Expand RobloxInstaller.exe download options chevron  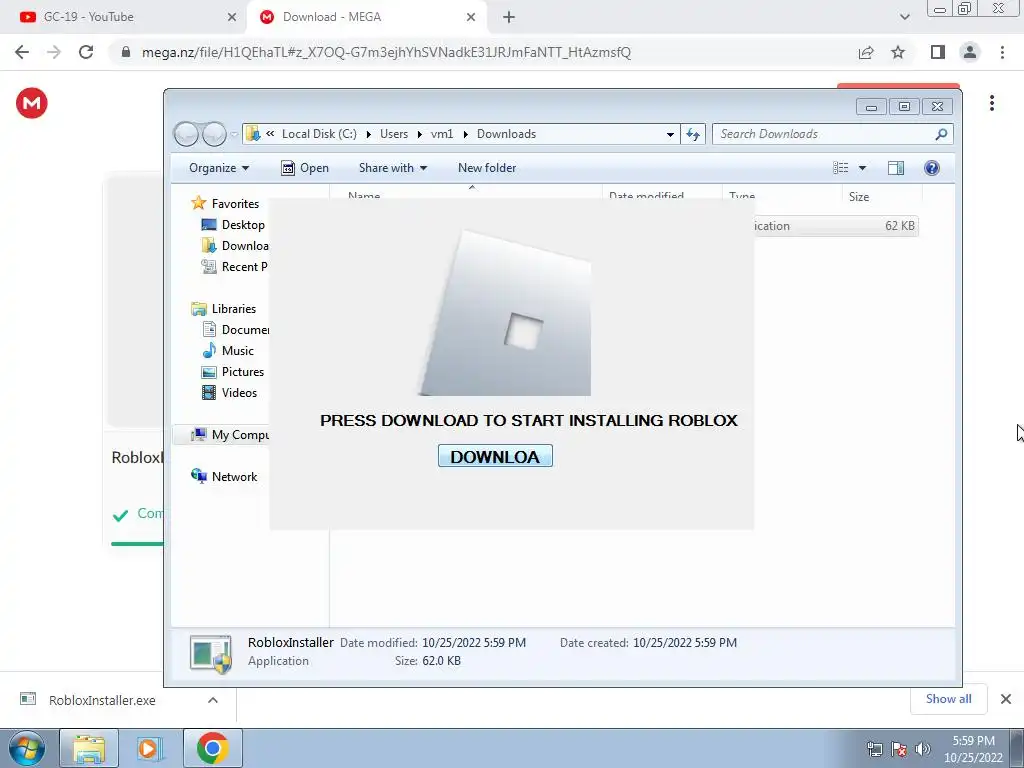(x=213, y=700)
